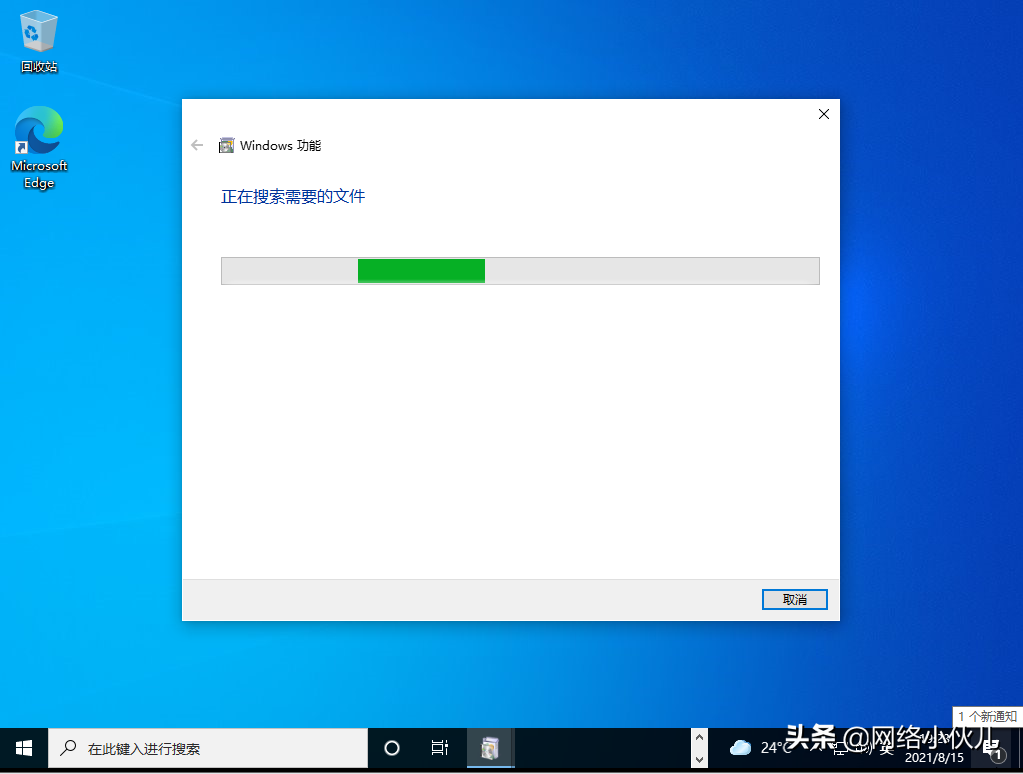Open the calendar from the 2021/8/15 date
The width and height of the screenshot is (1023, 774).
click(x=933, y=757)
